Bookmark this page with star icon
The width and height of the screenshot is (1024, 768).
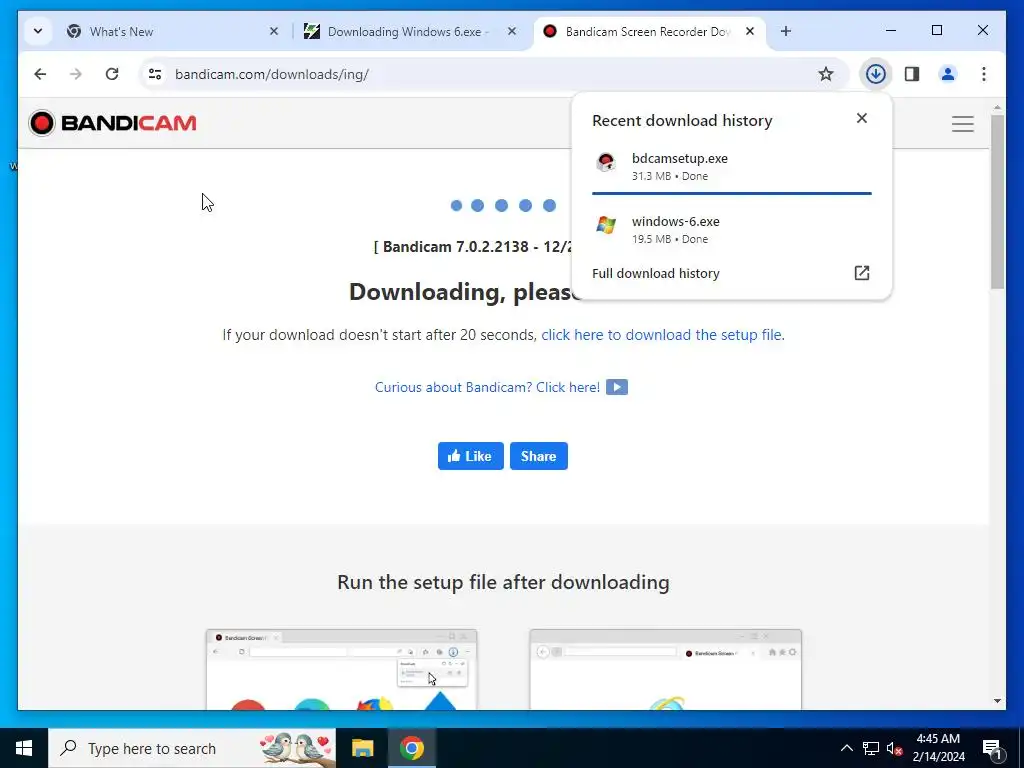tap(825, 74)
